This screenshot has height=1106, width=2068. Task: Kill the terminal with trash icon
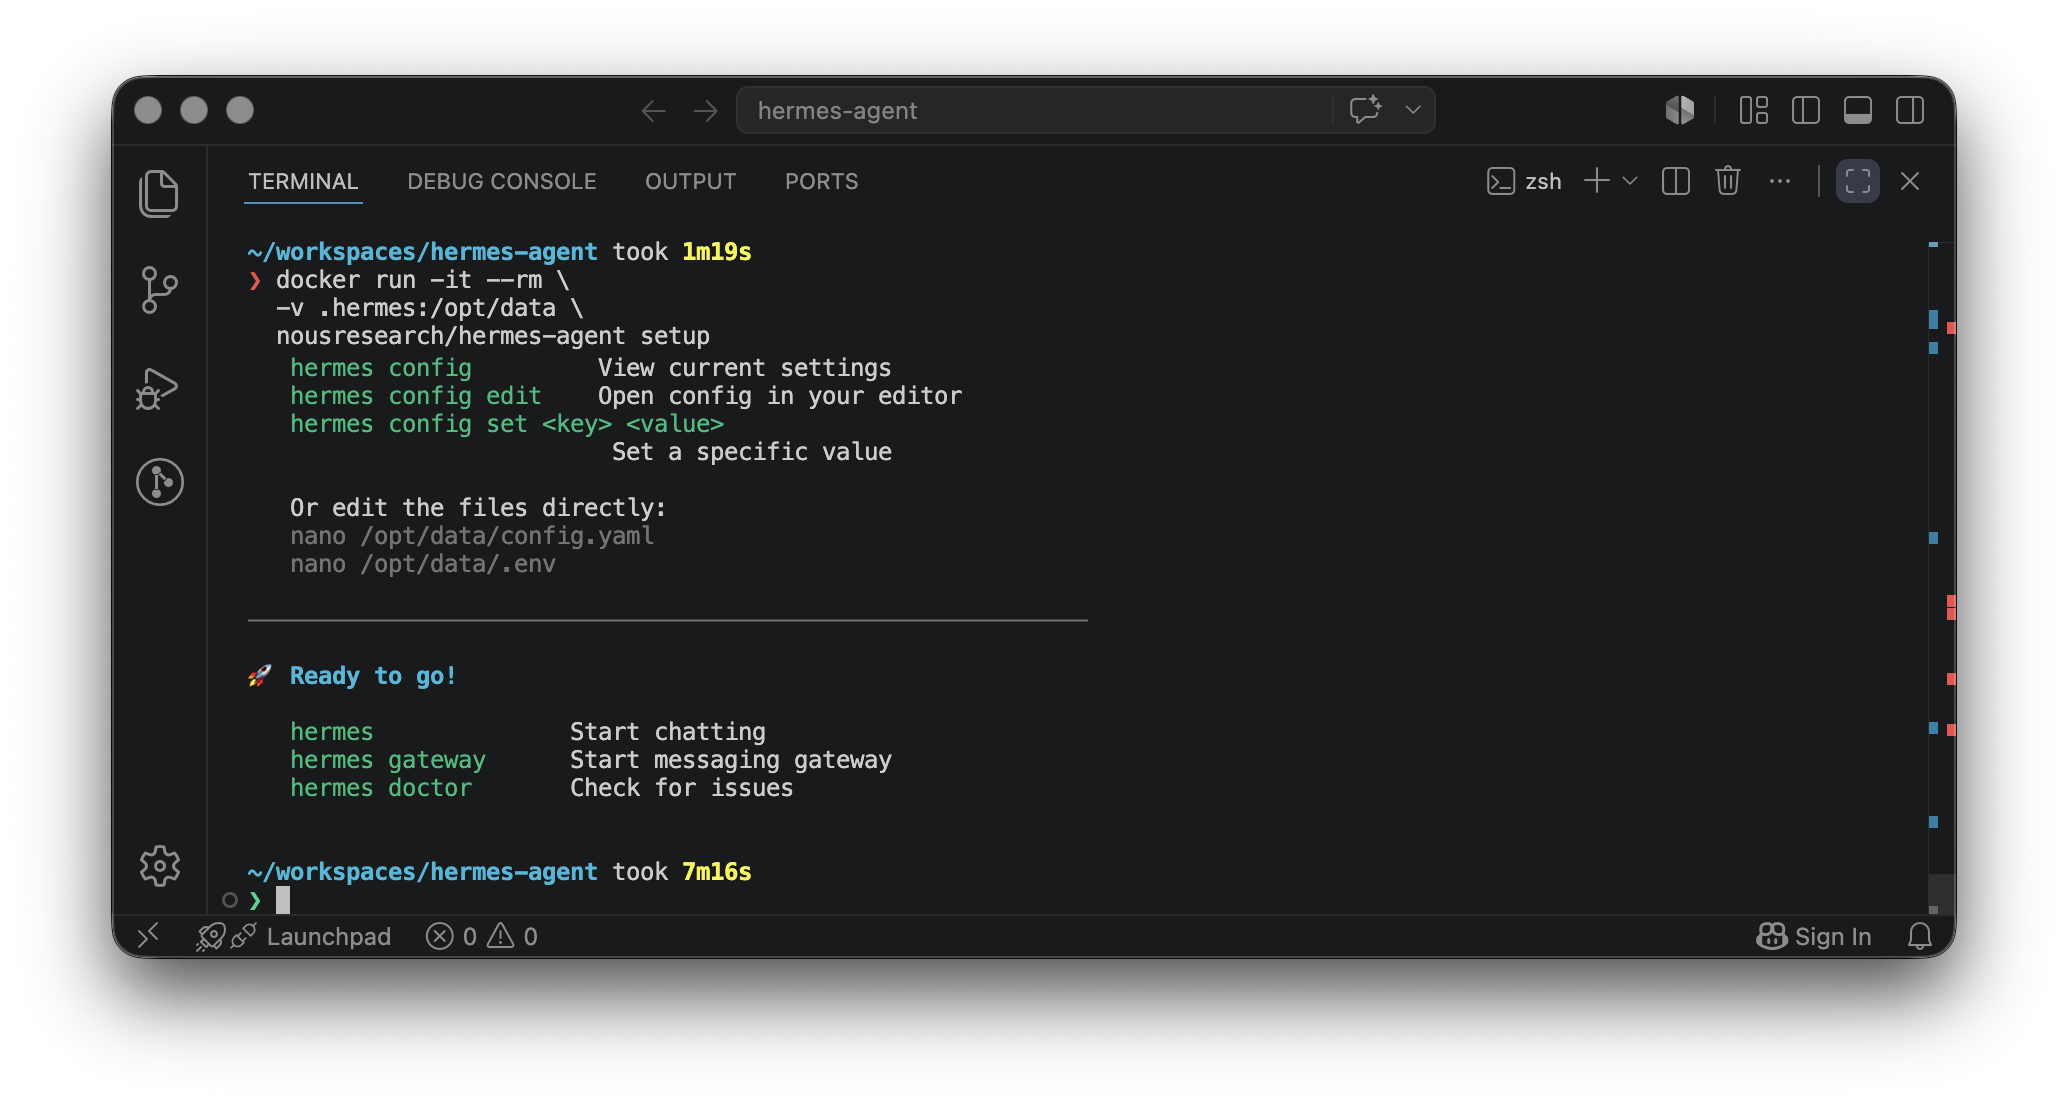tap(1728, 181)
